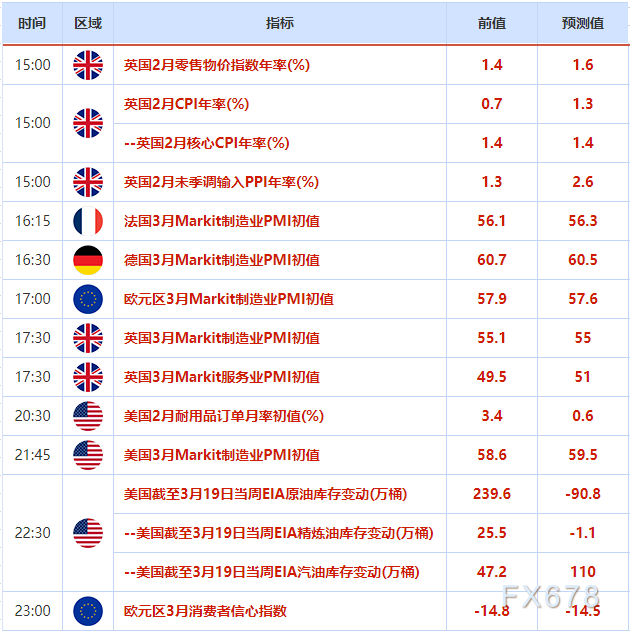Open the 英国2月CPI年率(%) indicator
The image size is (630, 632).
(186, 104)
